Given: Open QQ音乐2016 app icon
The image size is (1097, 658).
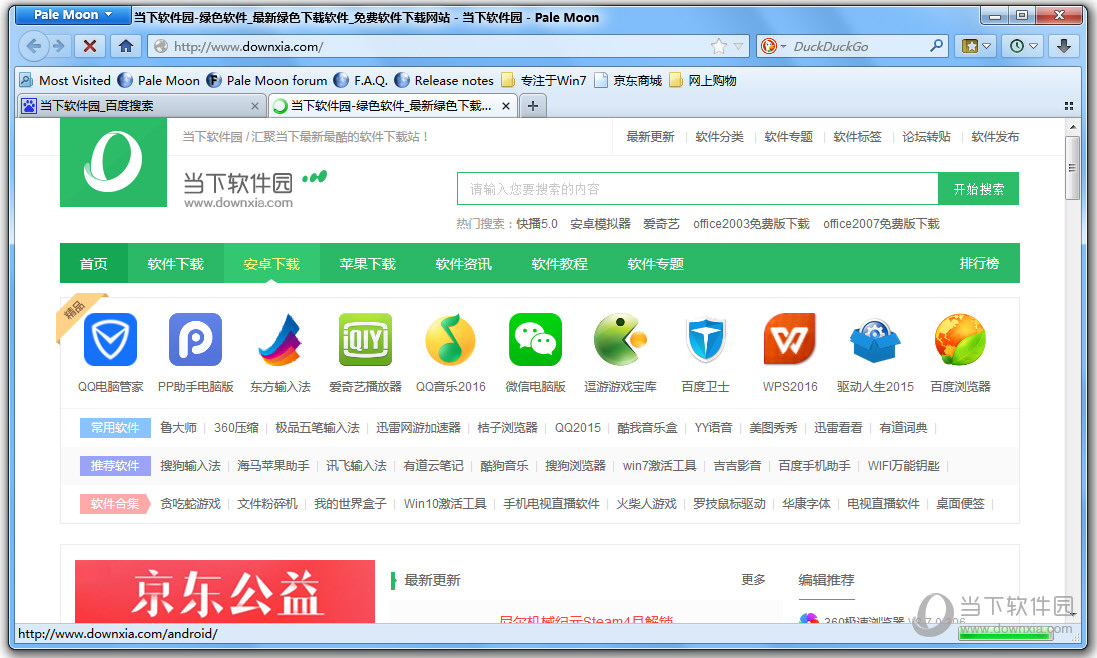Looking at the screenshot, I should pyautogui.click(x=451, y=340).
